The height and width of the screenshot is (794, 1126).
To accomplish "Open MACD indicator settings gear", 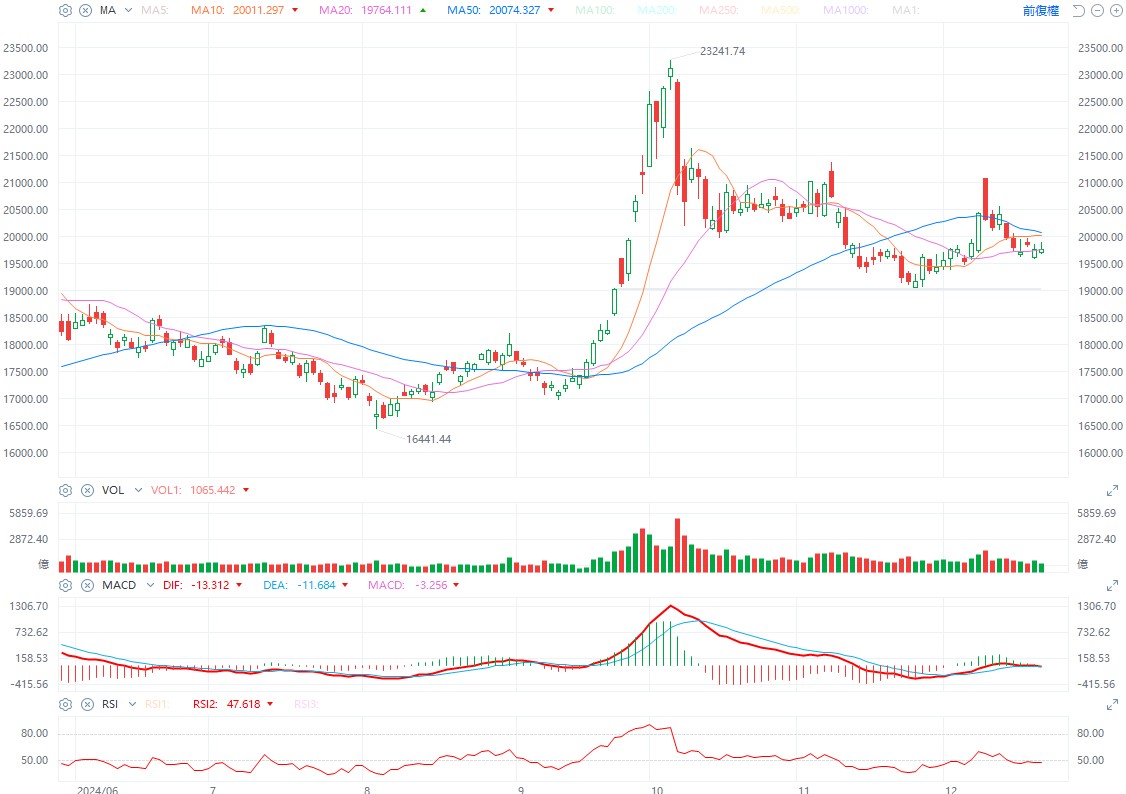I will pos(65,585).
